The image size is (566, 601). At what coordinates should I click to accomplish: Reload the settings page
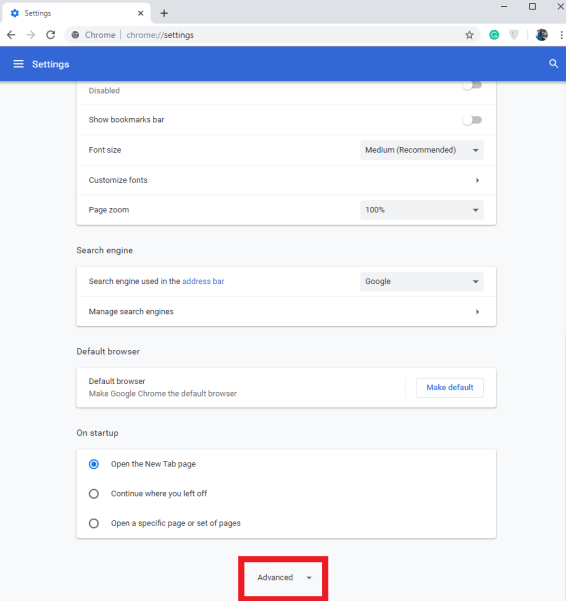[x=51, y=35]
